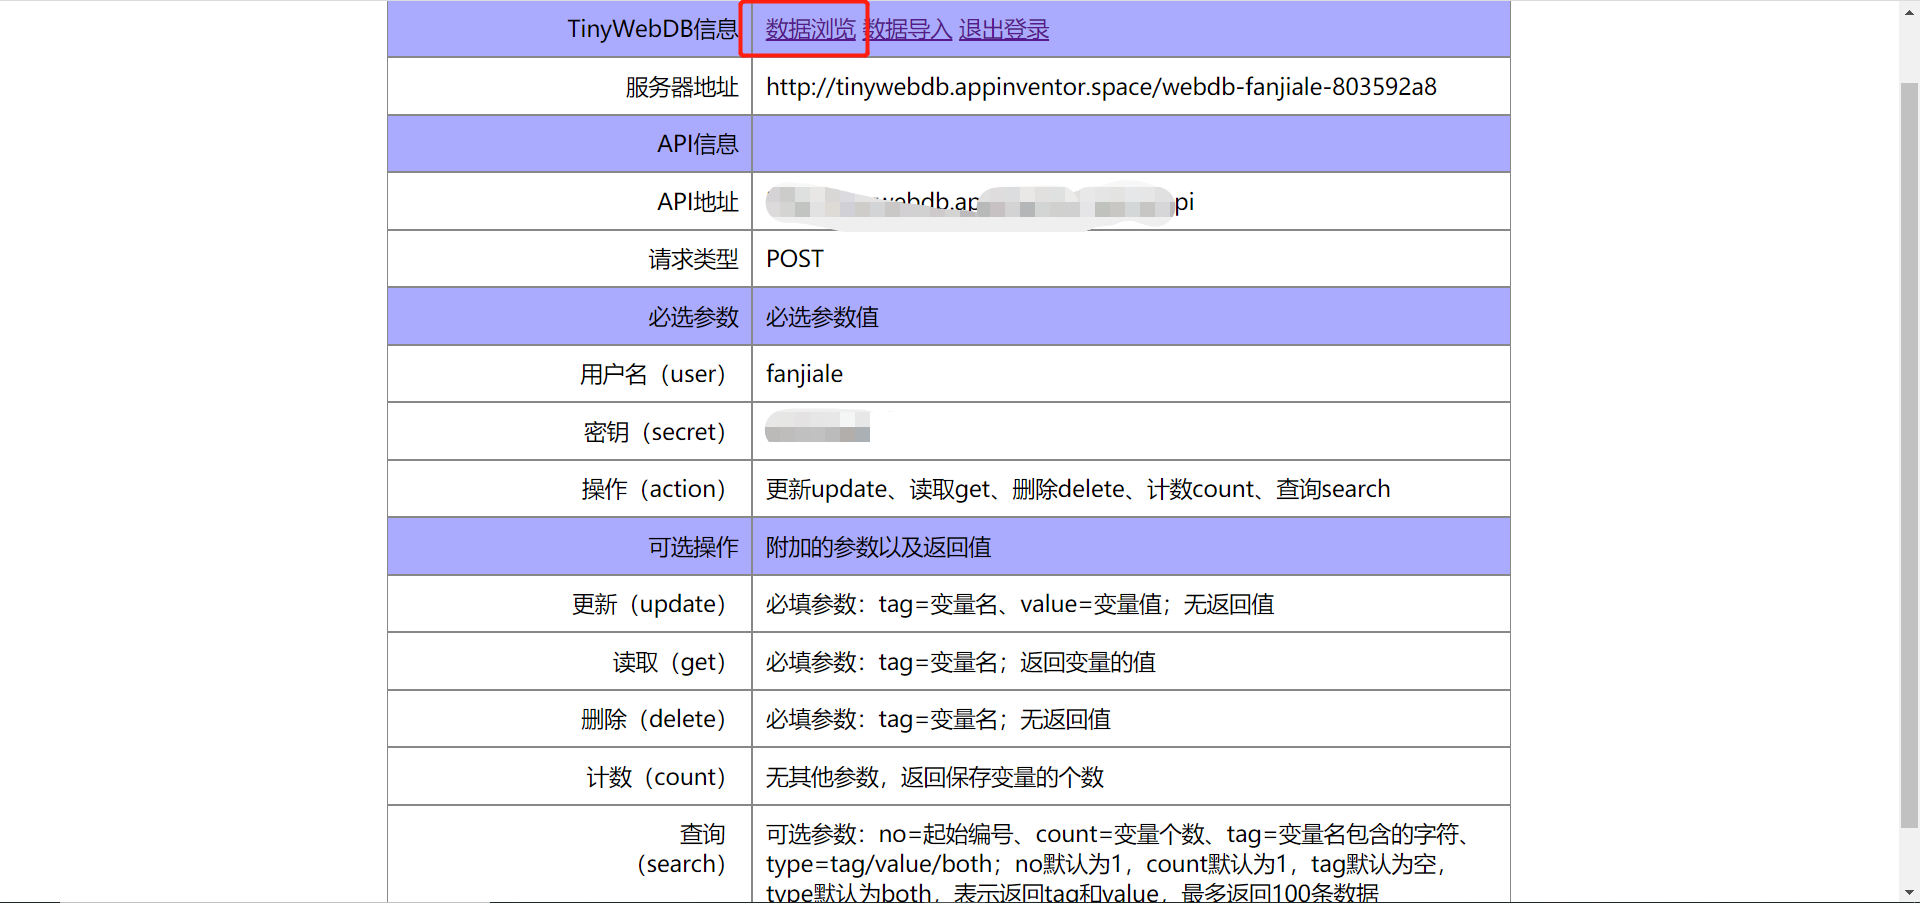The width and height of the screenshot is (1920, 903).
Task: Click the TinyWebDB信息 header label
Action: point(653,29)
